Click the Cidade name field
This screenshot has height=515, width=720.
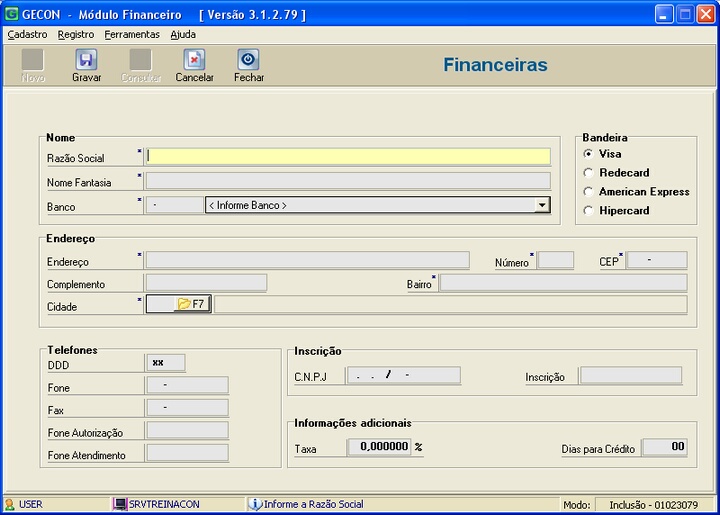tap(451, 304)
